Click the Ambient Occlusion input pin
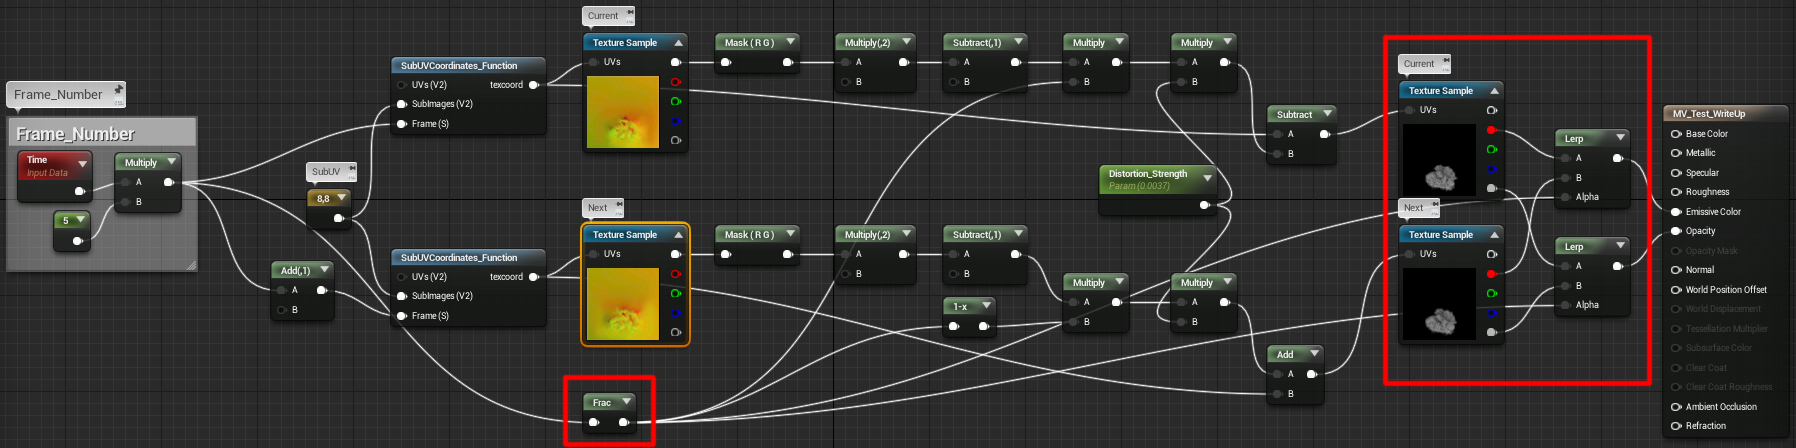This screenshot has width=1796, height=448. click(1676, 407)
